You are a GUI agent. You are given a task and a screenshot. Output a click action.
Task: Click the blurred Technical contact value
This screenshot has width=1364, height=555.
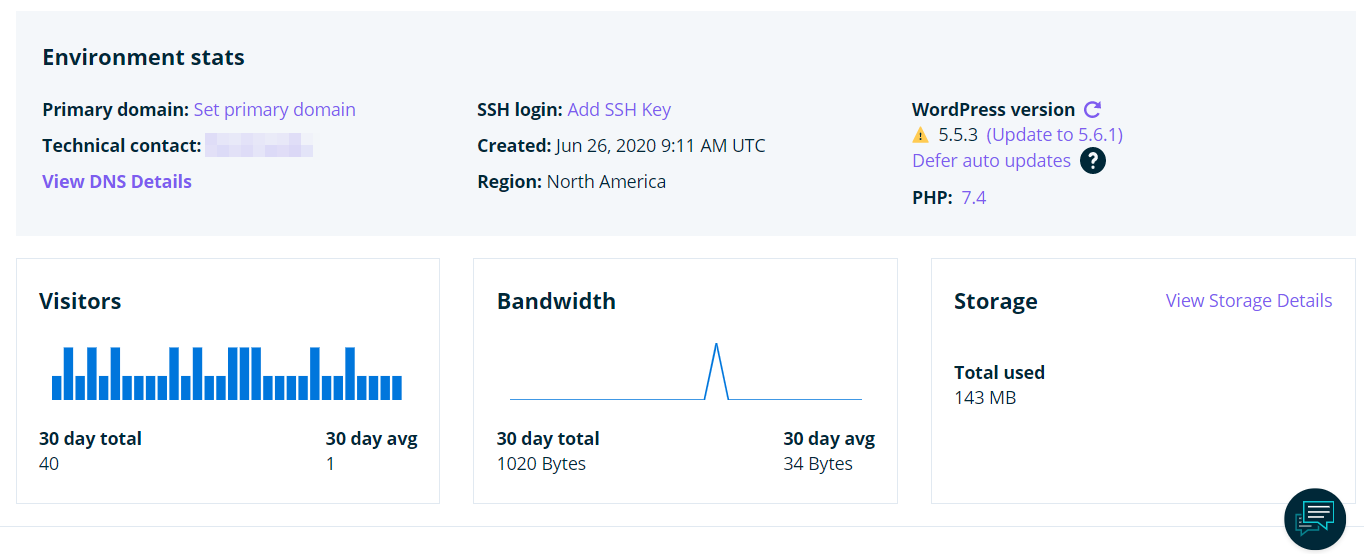pyautogui.click(x=259, y=146)
